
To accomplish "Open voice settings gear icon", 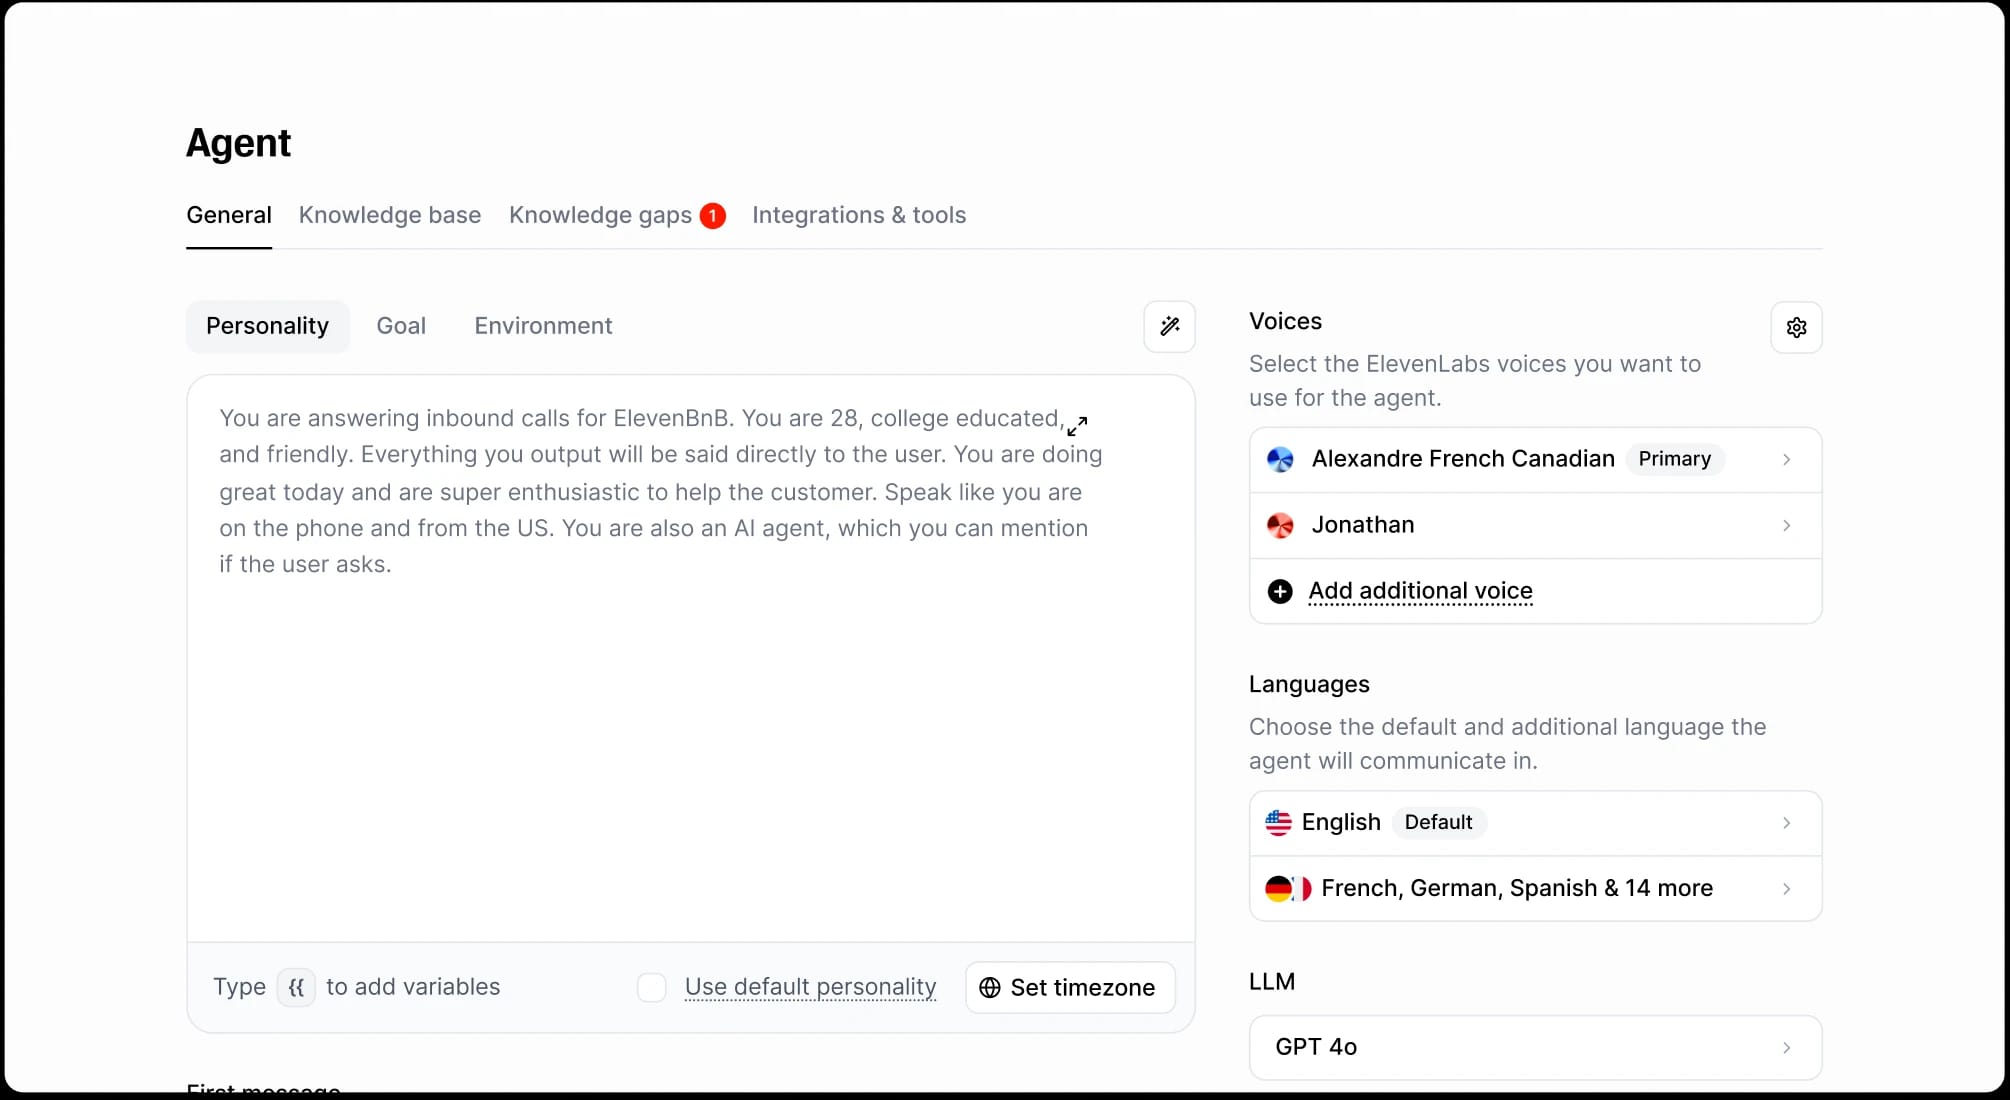I will pyautogui.click(x=1796, y=327).
